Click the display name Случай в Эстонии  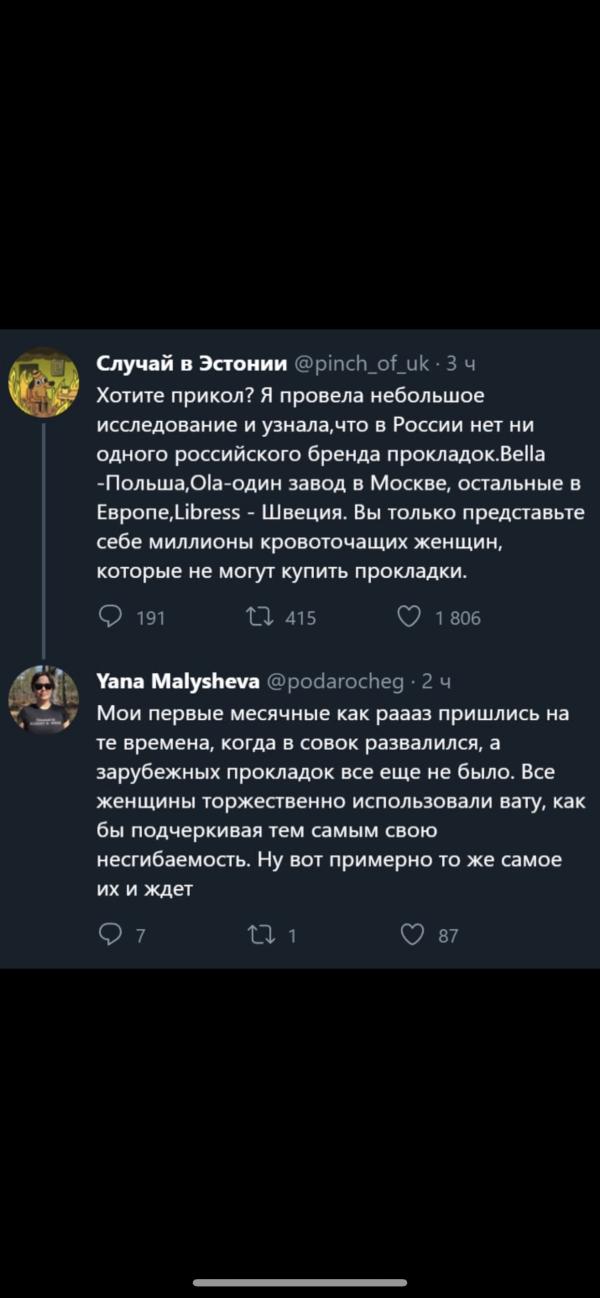coord(192,363)
